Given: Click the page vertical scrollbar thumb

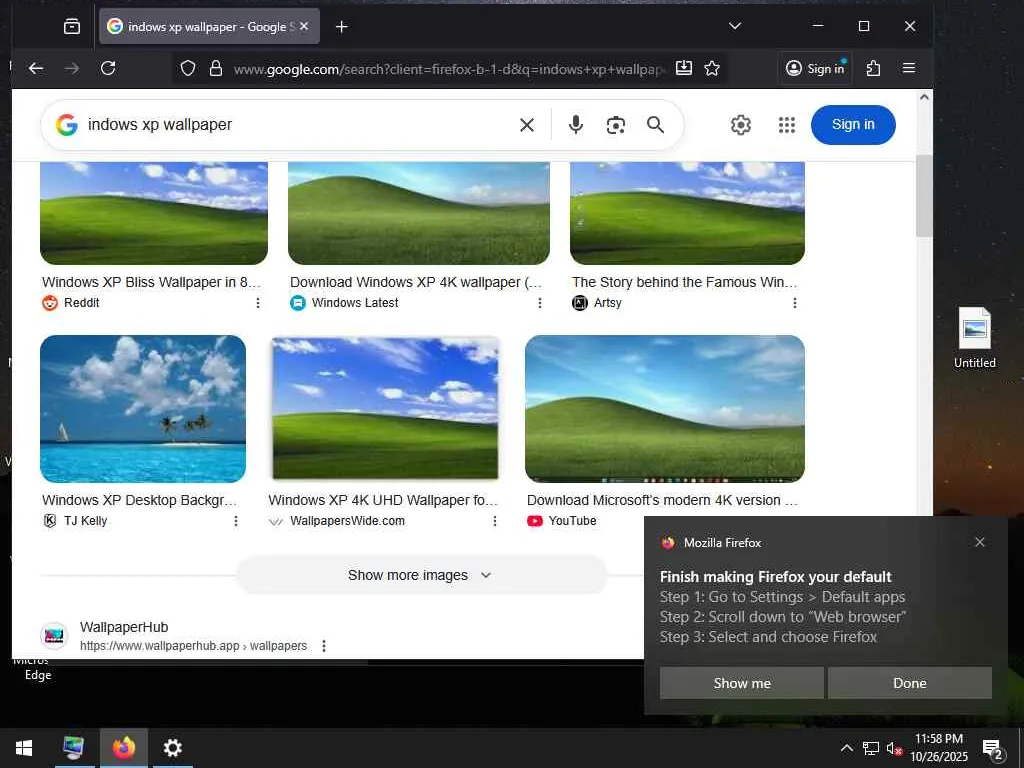Looking at the screenshot, I should point(924,196).
